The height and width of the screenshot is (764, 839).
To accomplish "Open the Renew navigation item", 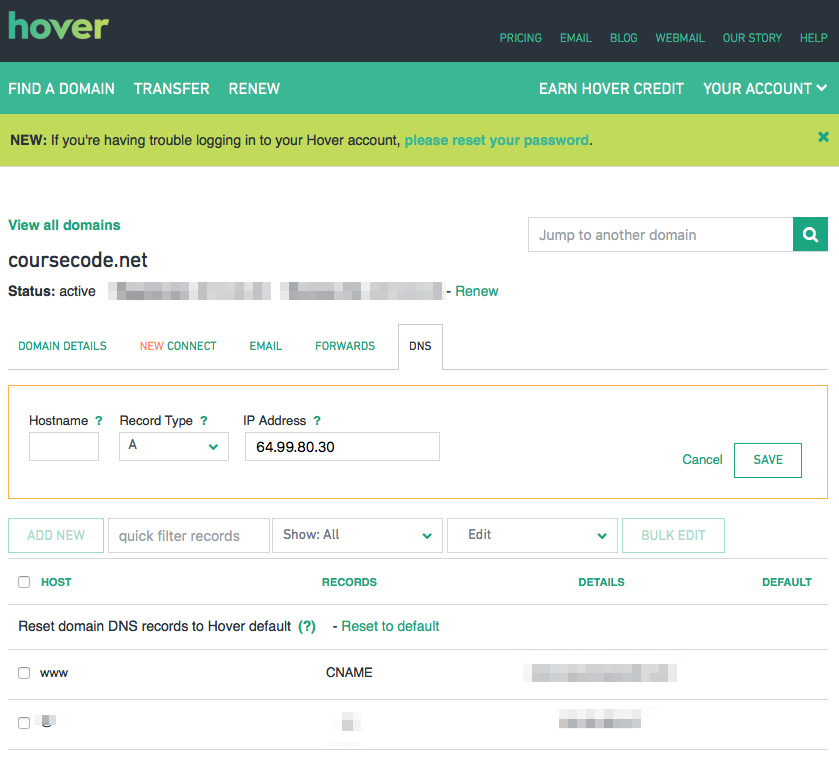I will pyautogui.click(x=254, y=88).
